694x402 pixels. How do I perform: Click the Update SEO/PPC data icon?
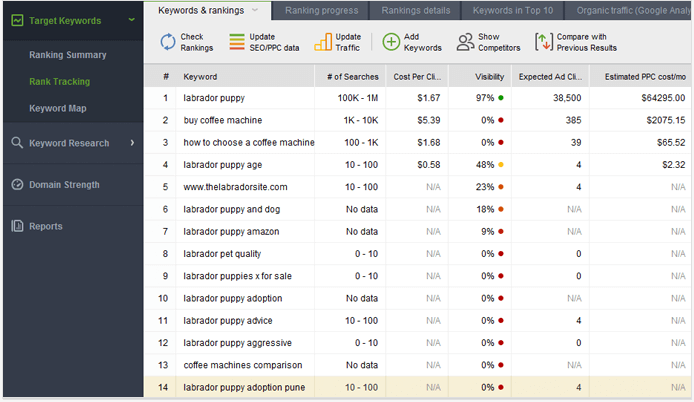(x=237, y=42)
